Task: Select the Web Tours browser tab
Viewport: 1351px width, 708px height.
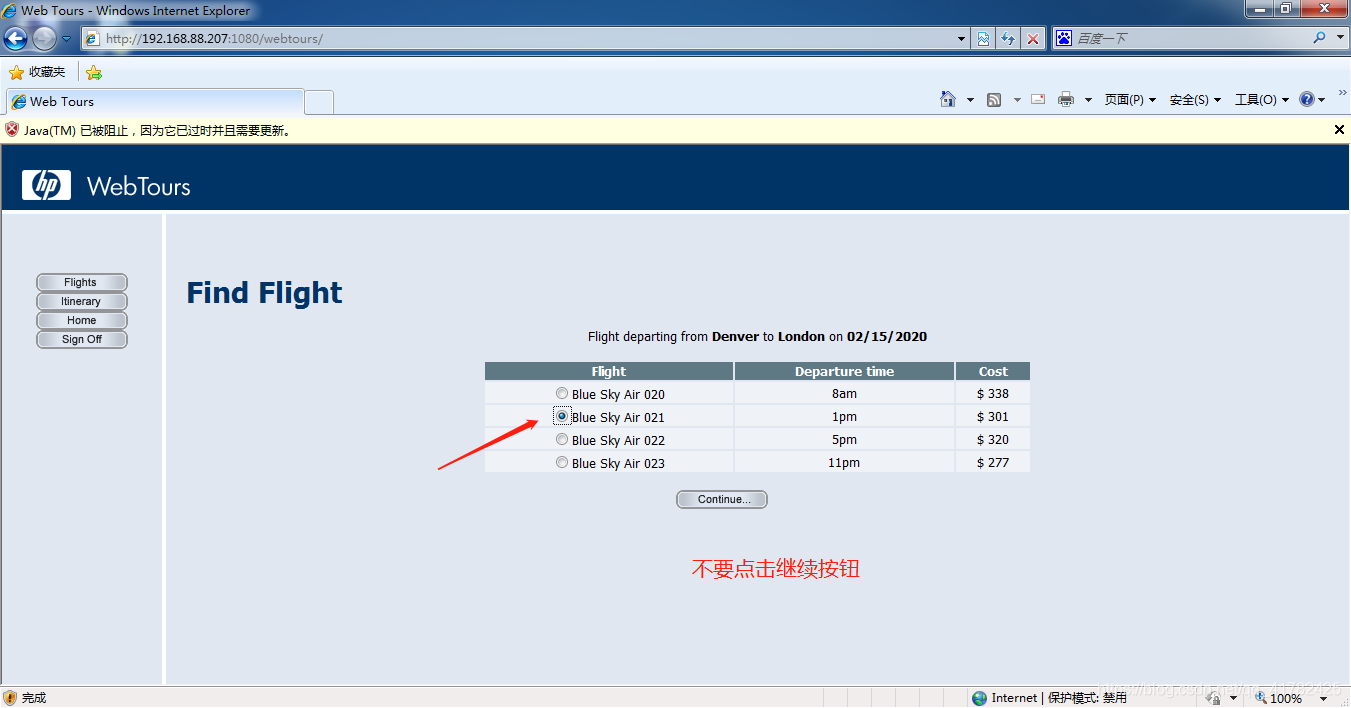Action: [x=155, y=101]
